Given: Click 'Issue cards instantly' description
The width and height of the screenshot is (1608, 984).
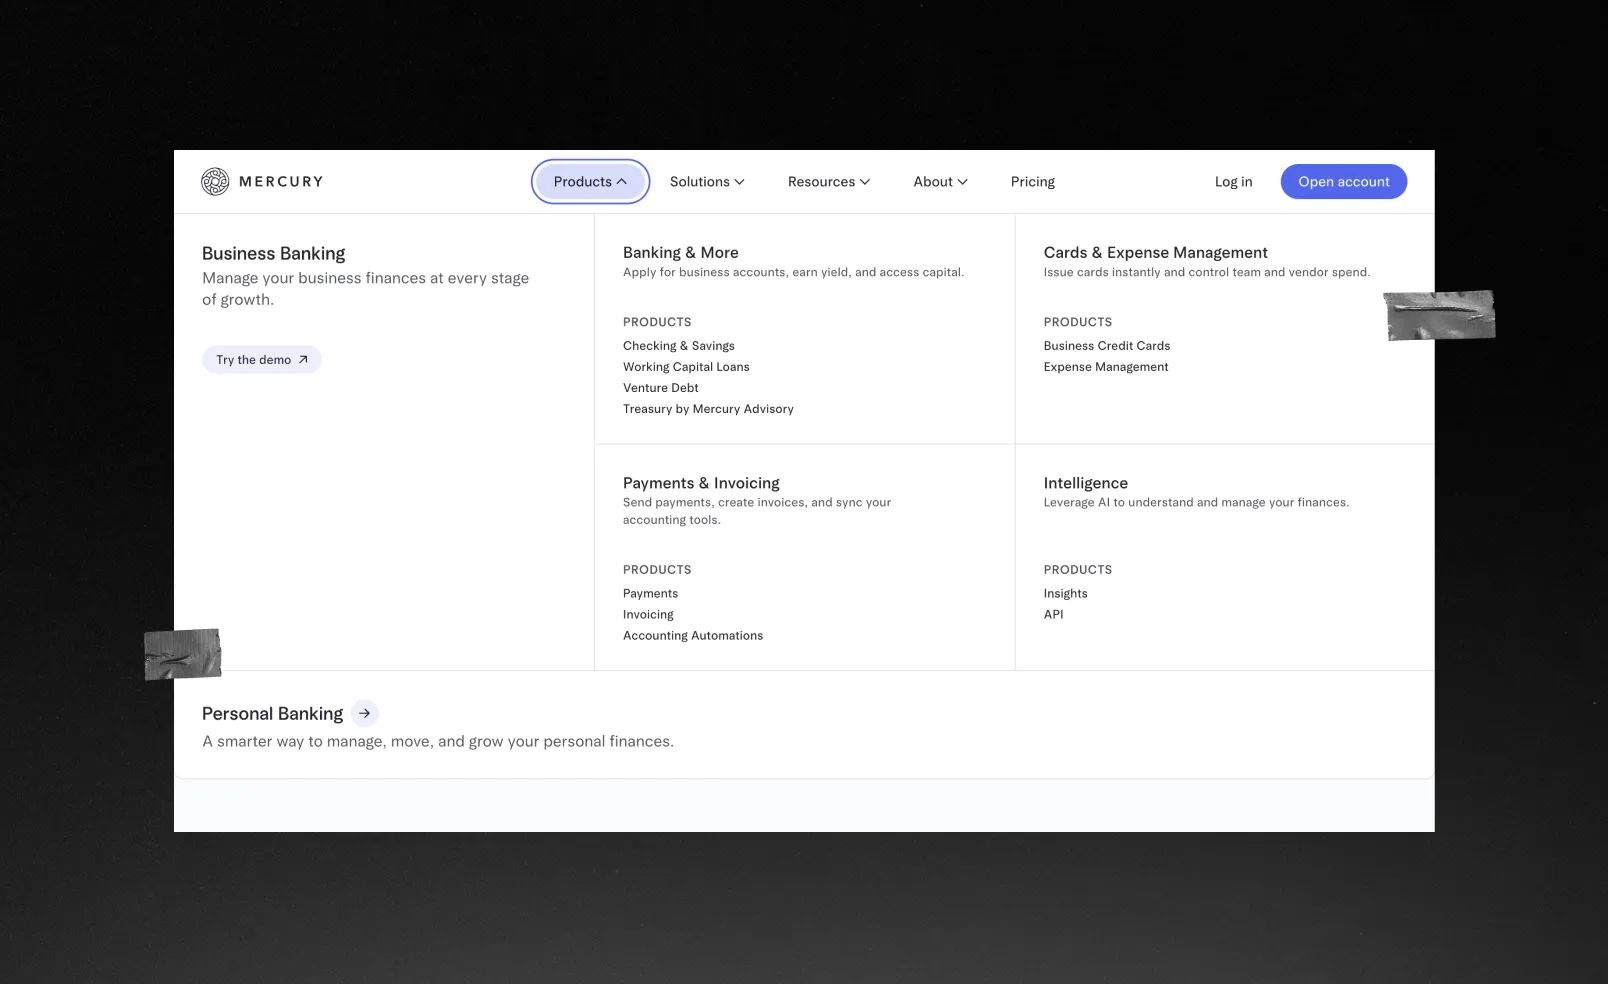Looking at the screenshot, I should 1207,272.
